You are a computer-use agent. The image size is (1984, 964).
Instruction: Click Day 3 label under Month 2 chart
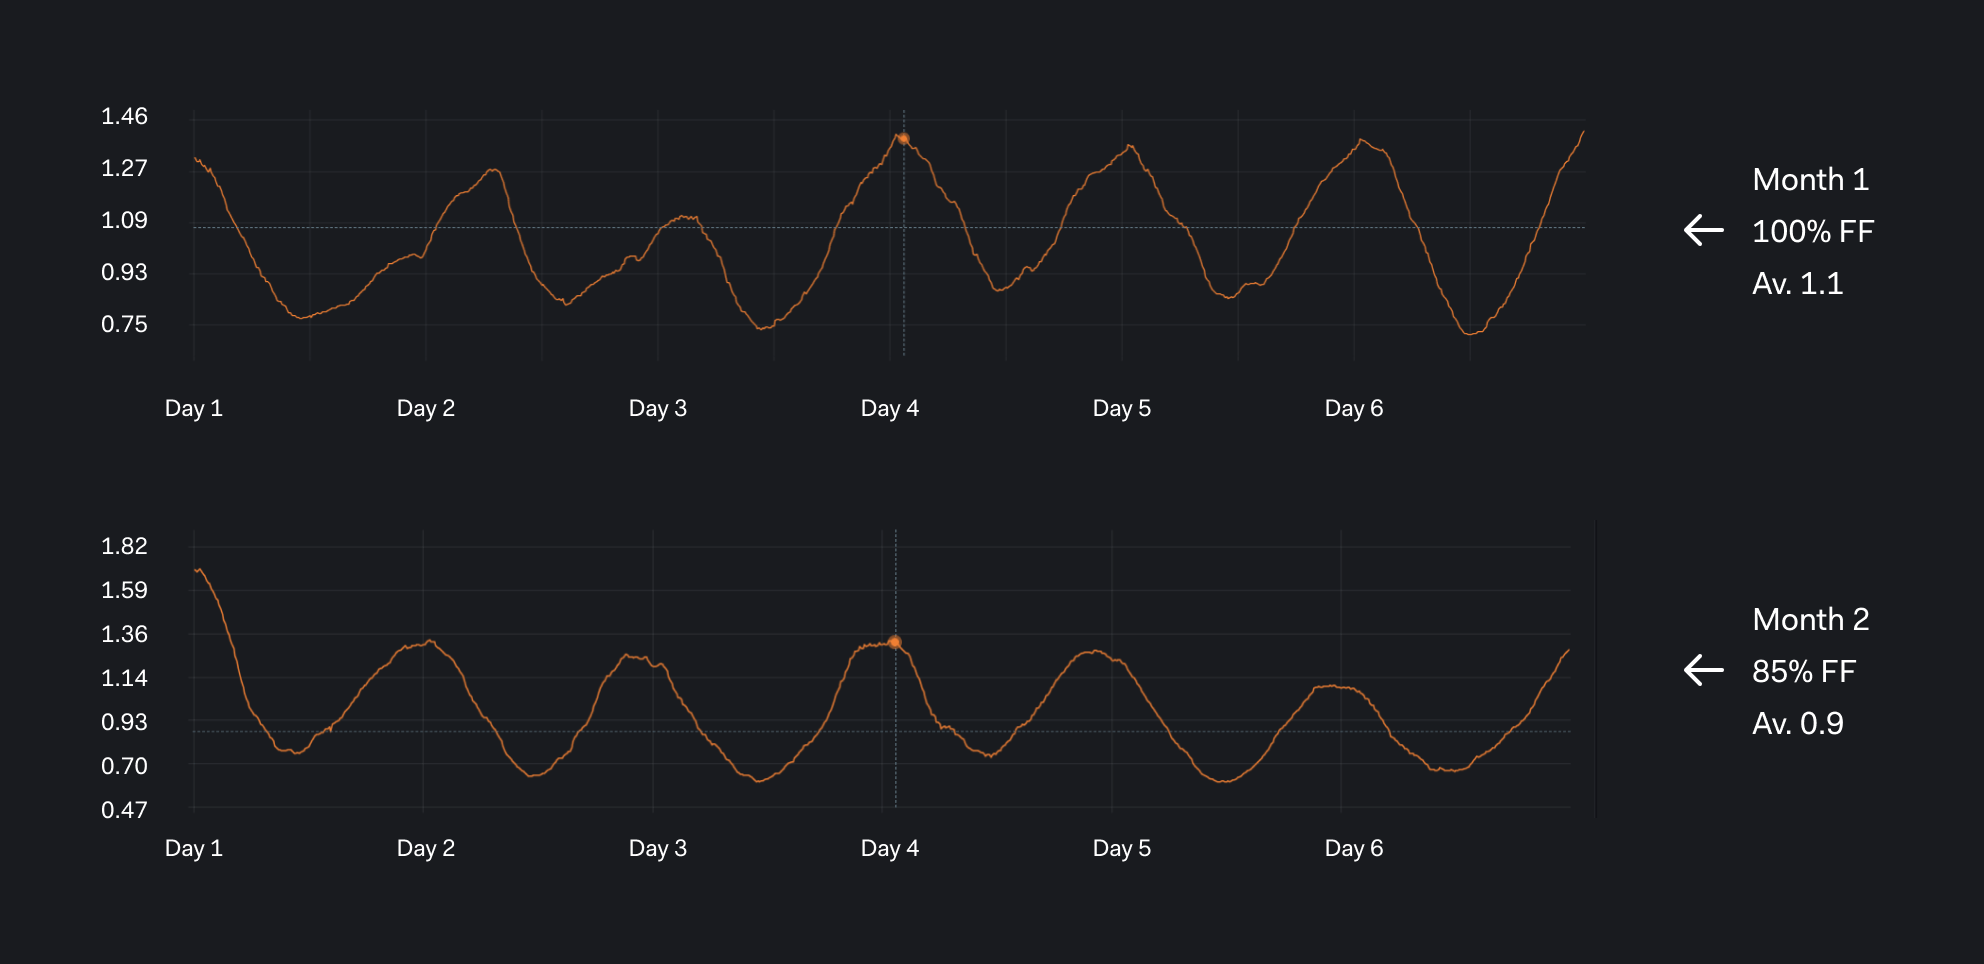pyautogui.click(x=658, y=848)
